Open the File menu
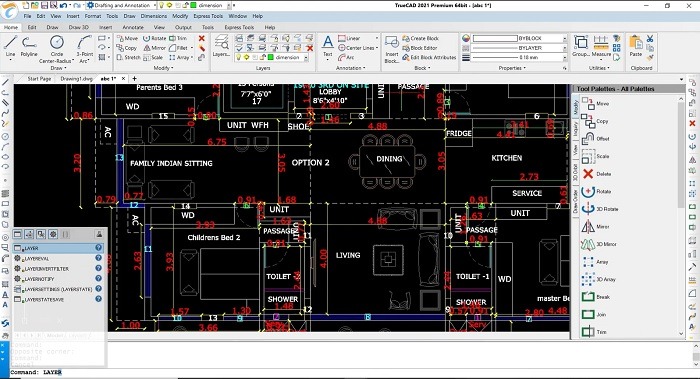Viewport: 700px width, 379px height. pyautogui.click(x=27, y=16)
